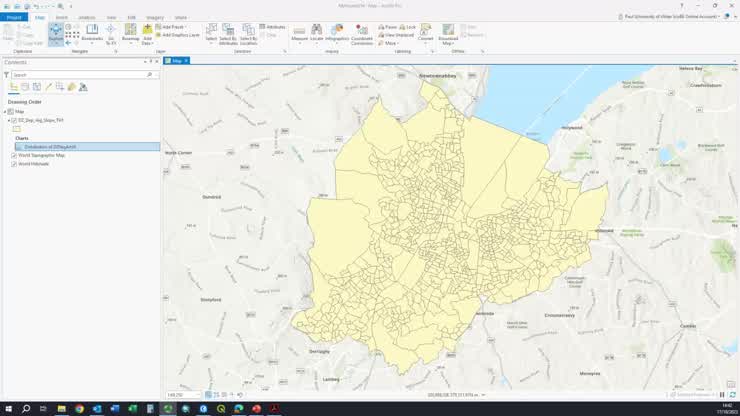This screenshot has height=416, width=740.
Task: Switch to the Insert ribbon tab
Action: pyautogui.click(x=62, y=17)
